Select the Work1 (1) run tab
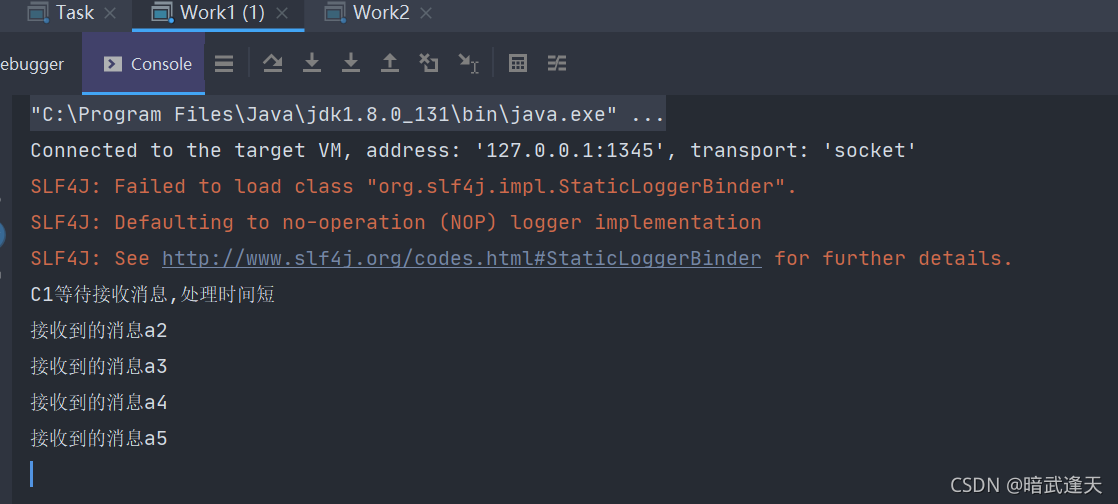 pyautogui.click(x=218, y=13)
